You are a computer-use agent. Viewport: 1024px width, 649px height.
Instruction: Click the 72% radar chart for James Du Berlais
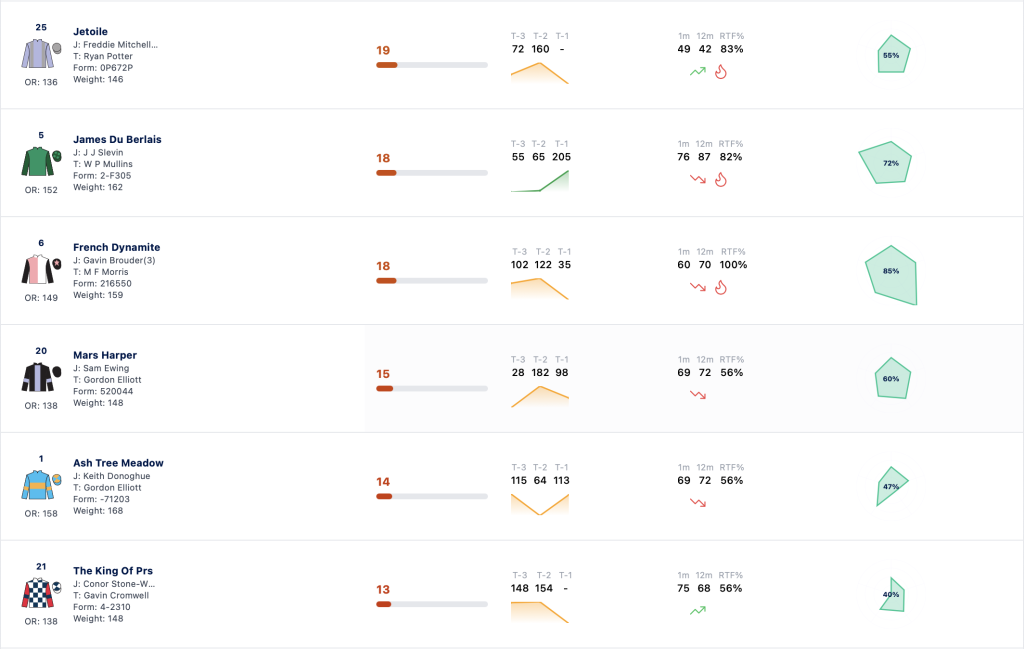coord(886,163)
